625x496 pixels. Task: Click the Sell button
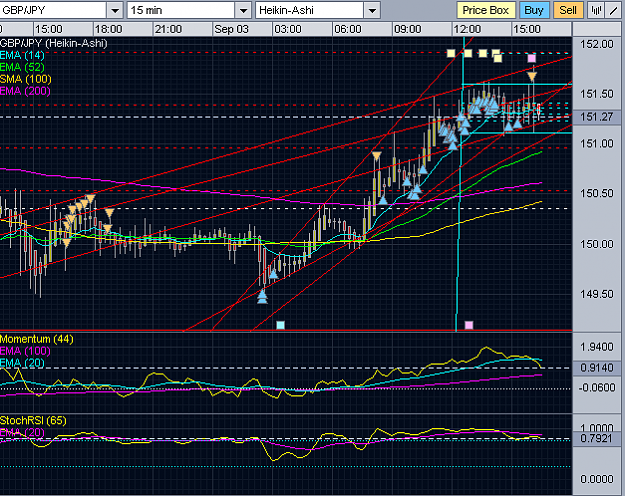[x=568, y=10]
